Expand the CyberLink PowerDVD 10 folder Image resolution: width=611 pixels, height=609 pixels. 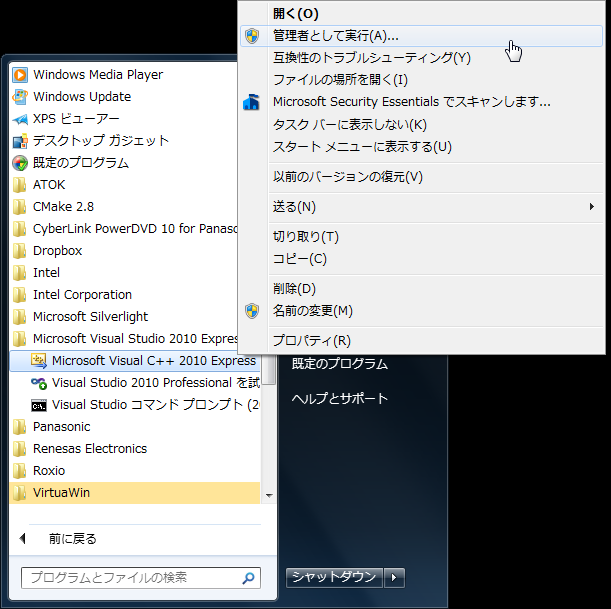(x=123, y=229)
